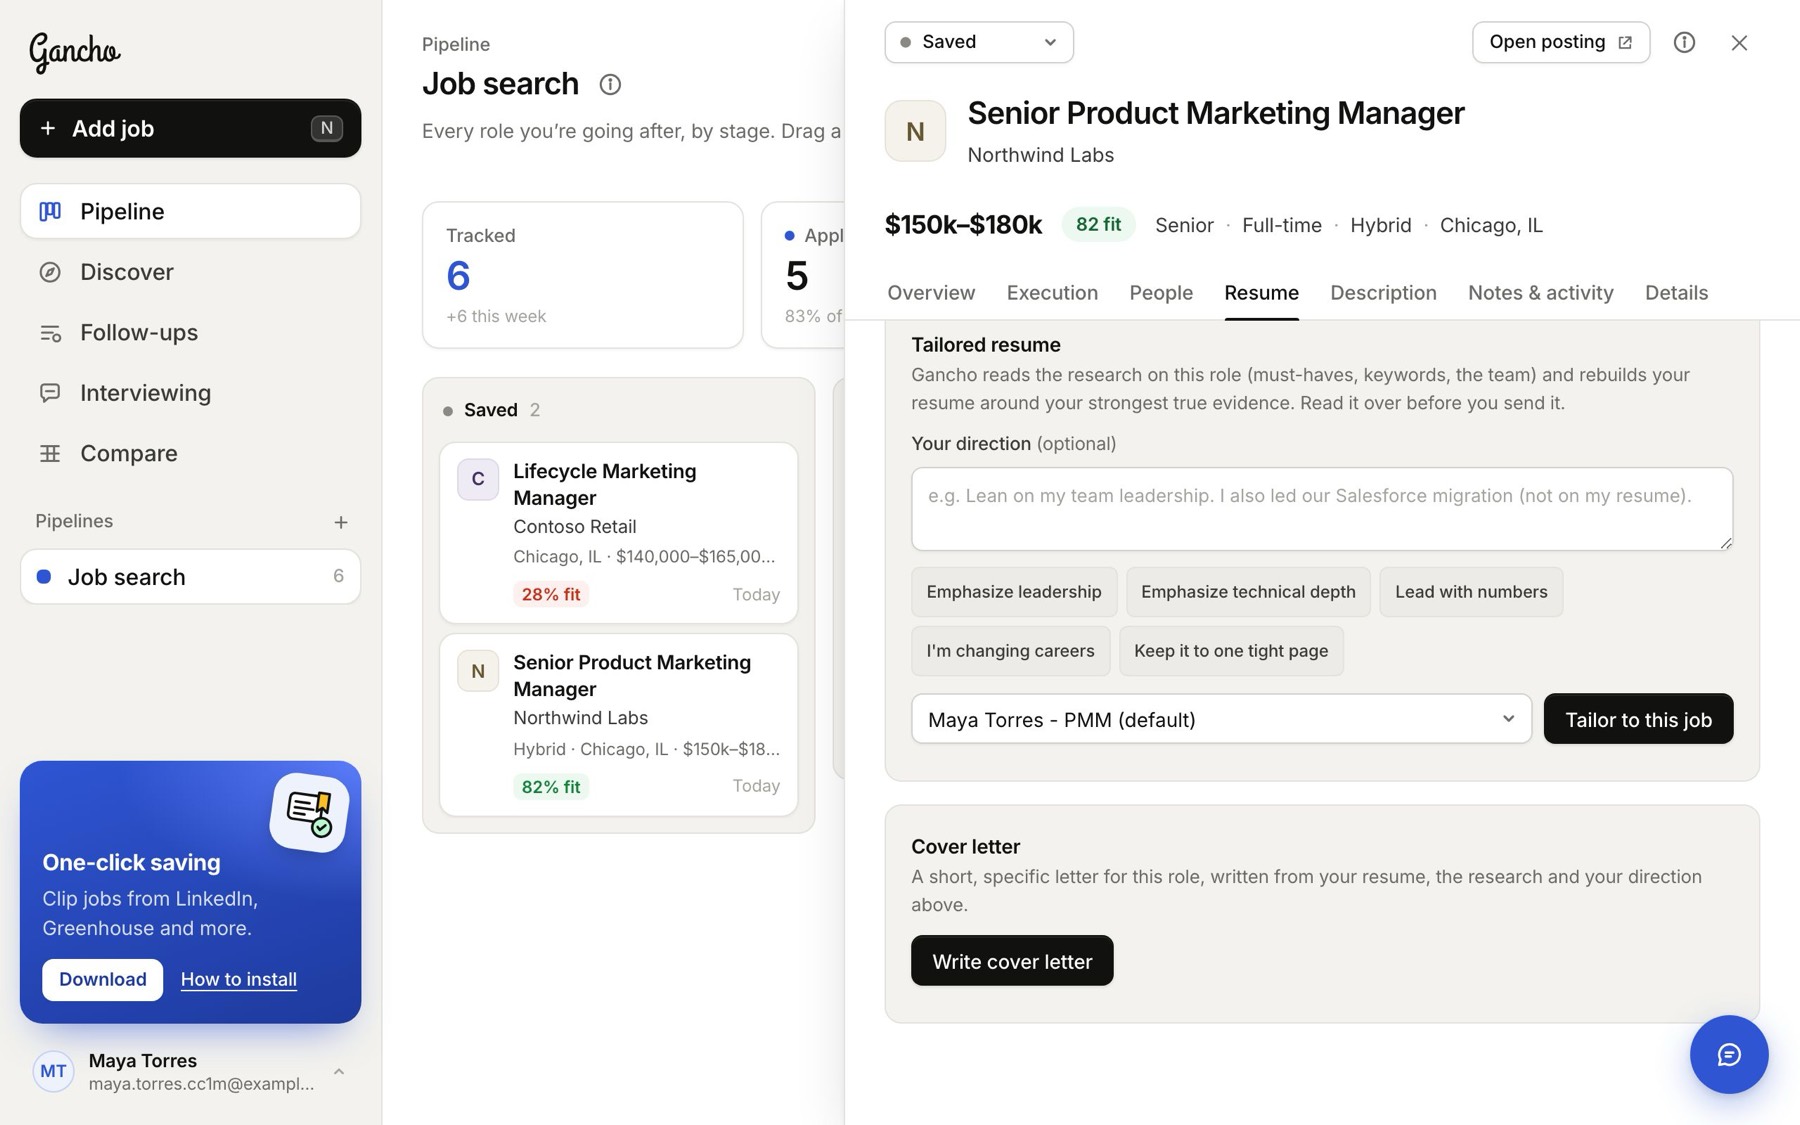Switch to the Overview tab
1800x1125 pixels.
coord(931,293)
